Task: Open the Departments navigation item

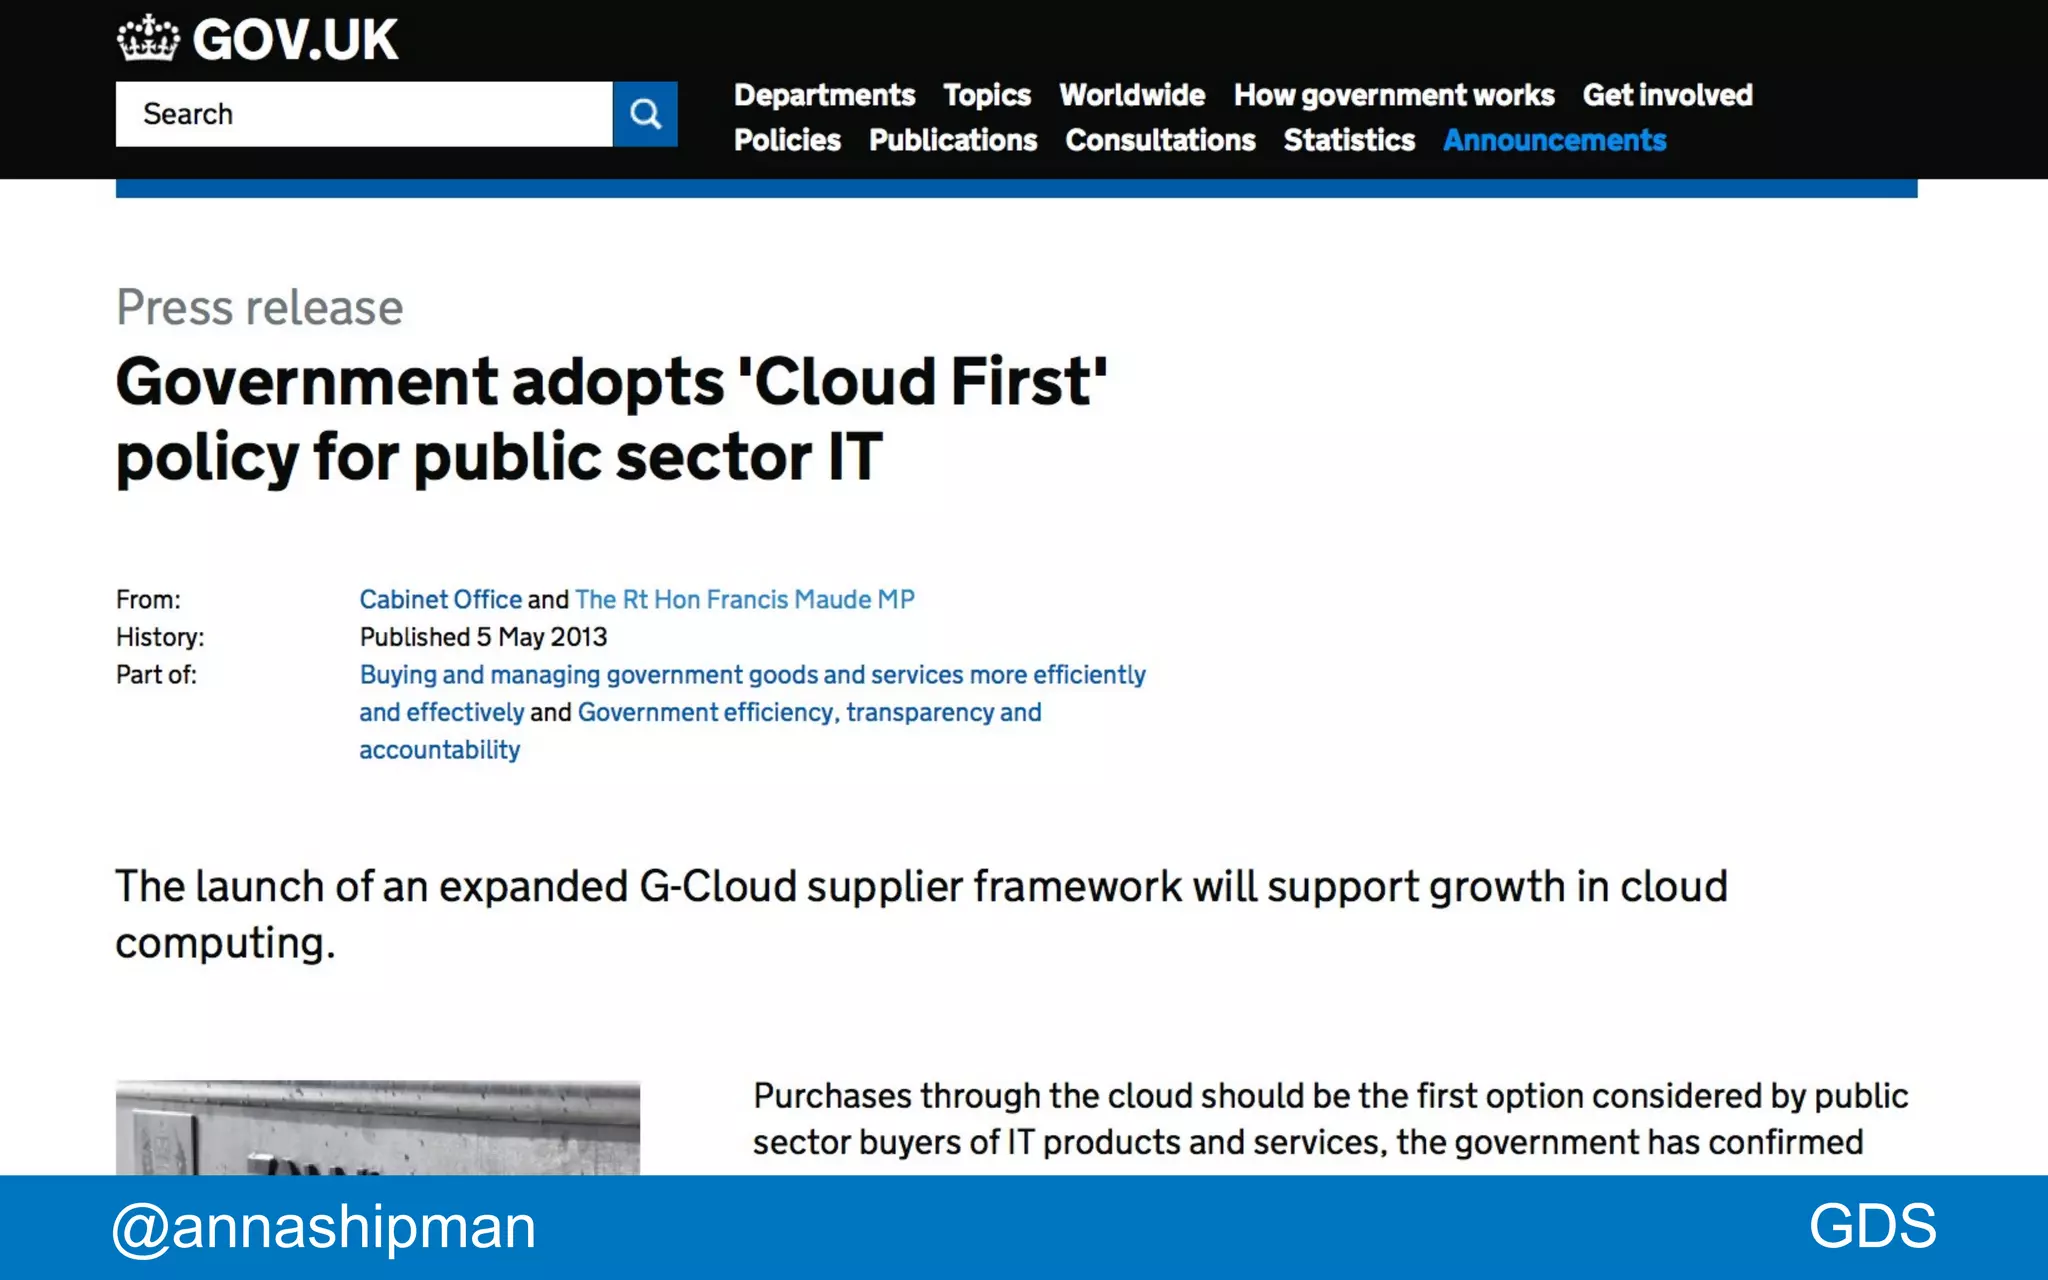Action: (824, 95)
